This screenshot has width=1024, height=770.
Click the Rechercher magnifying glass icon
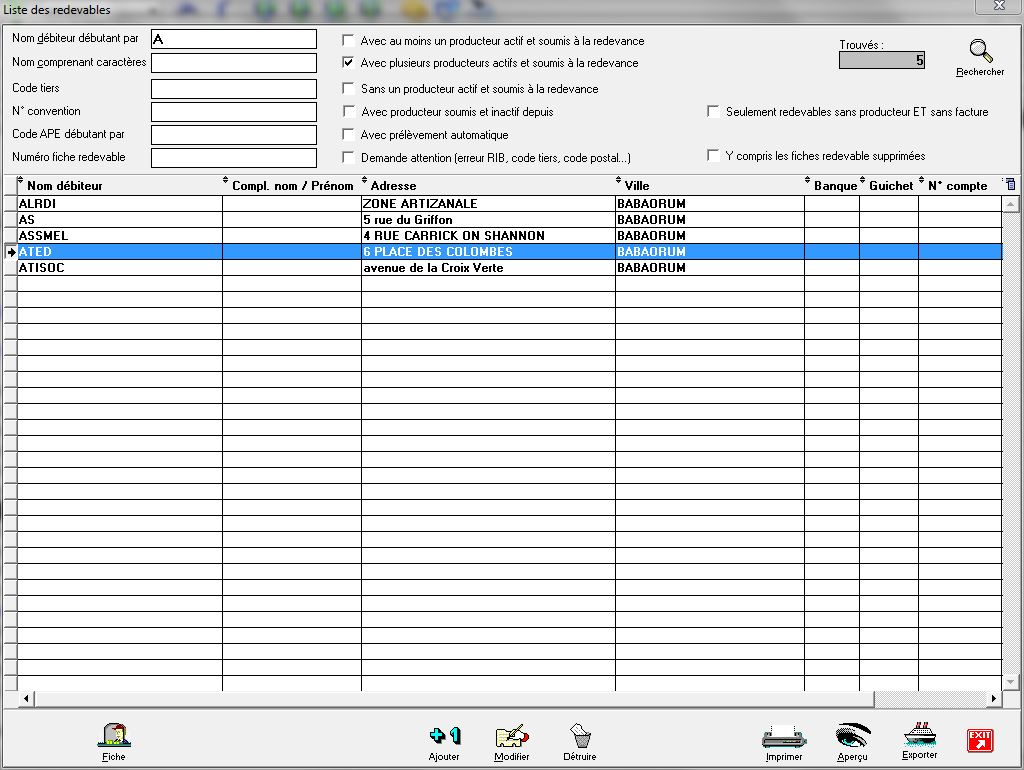[980, 52]
